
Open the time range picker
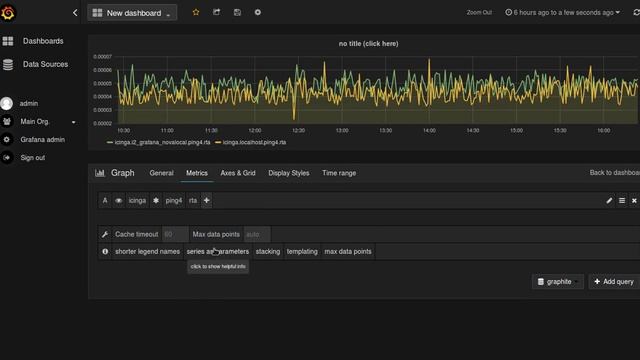pos(562,13)
